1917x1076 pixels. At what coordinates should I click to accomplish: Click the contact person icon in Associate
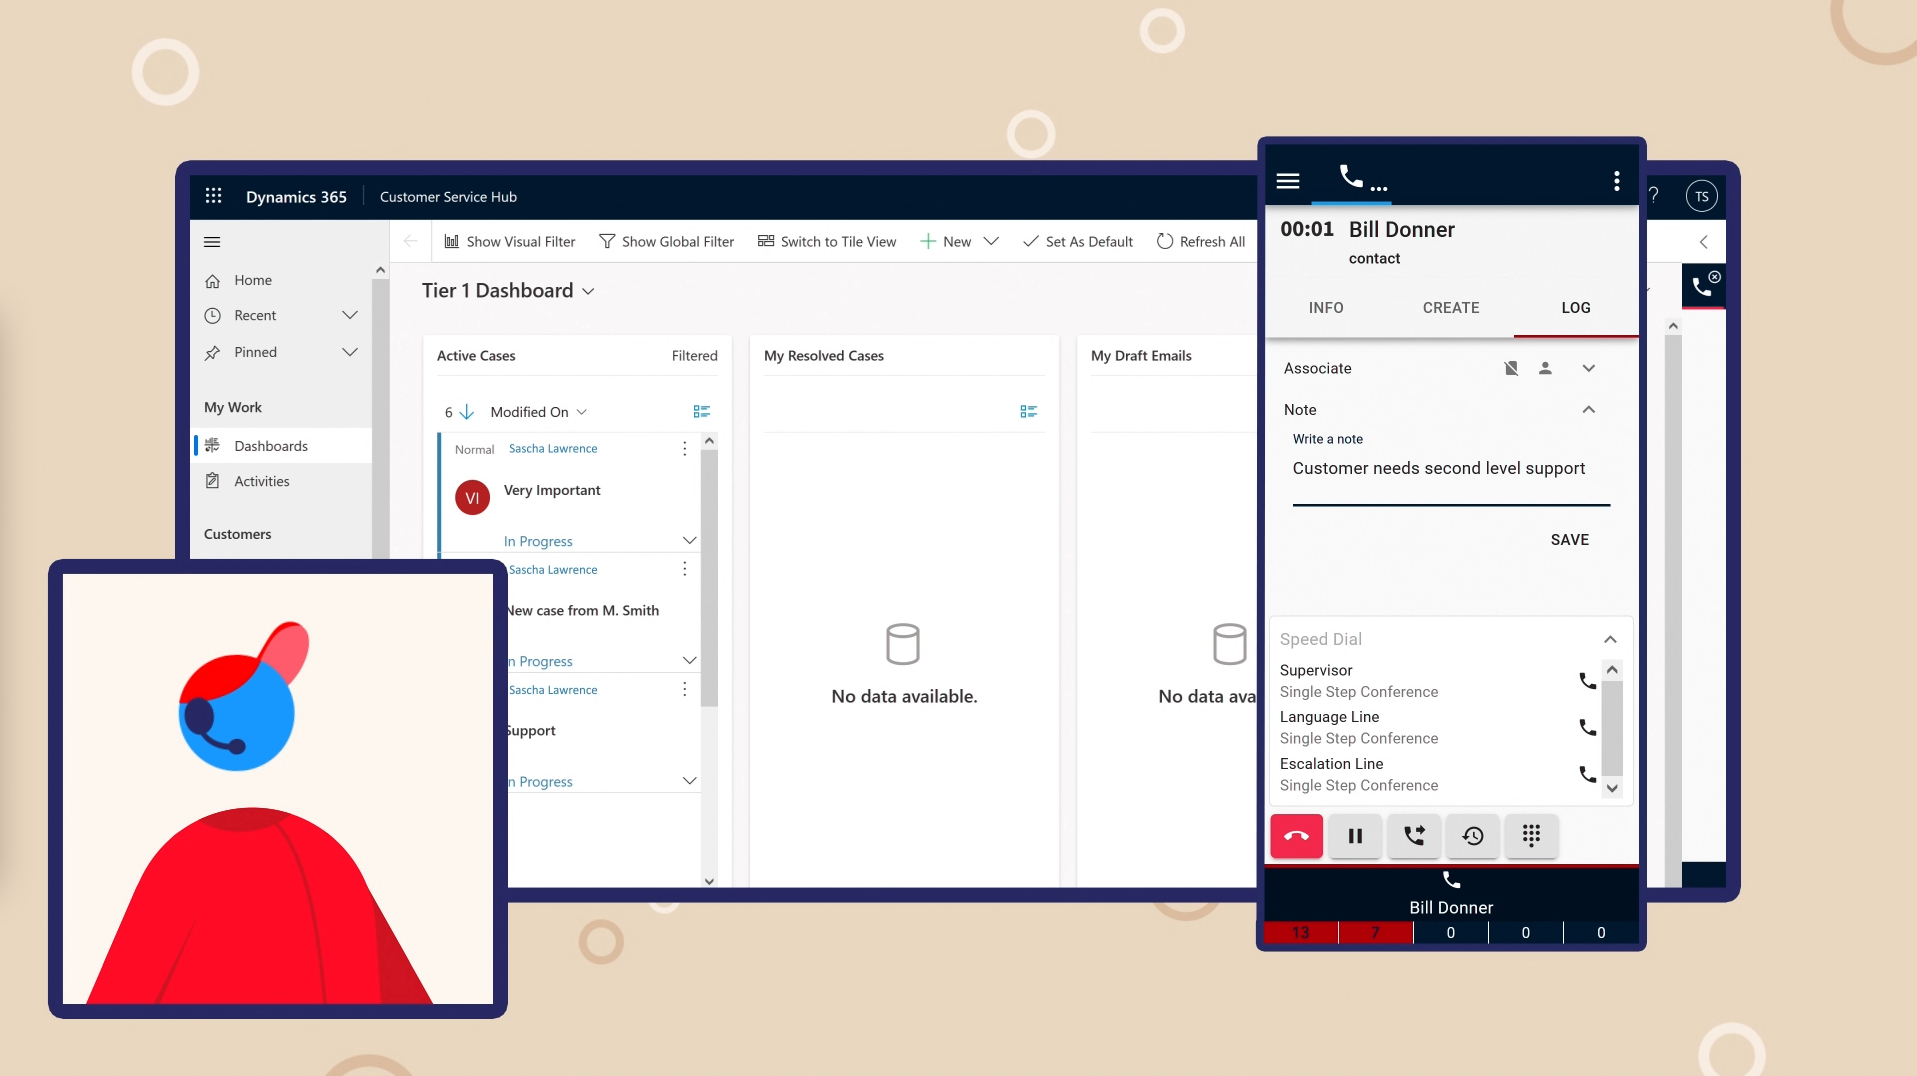(x=1545, y=369)
